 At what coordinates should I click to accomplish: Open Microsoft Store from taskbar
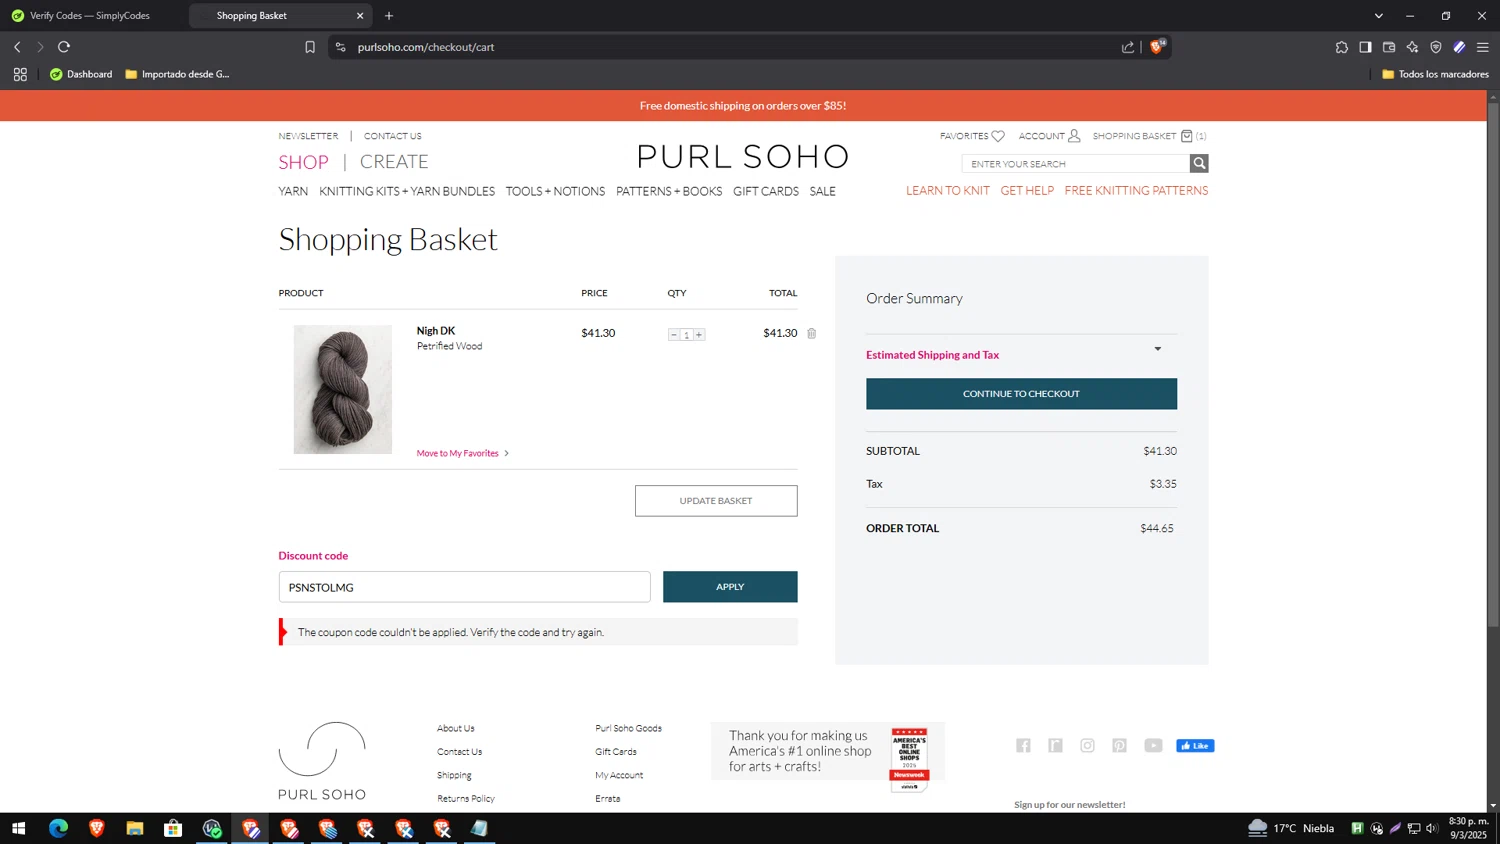[x=173, y=828]
